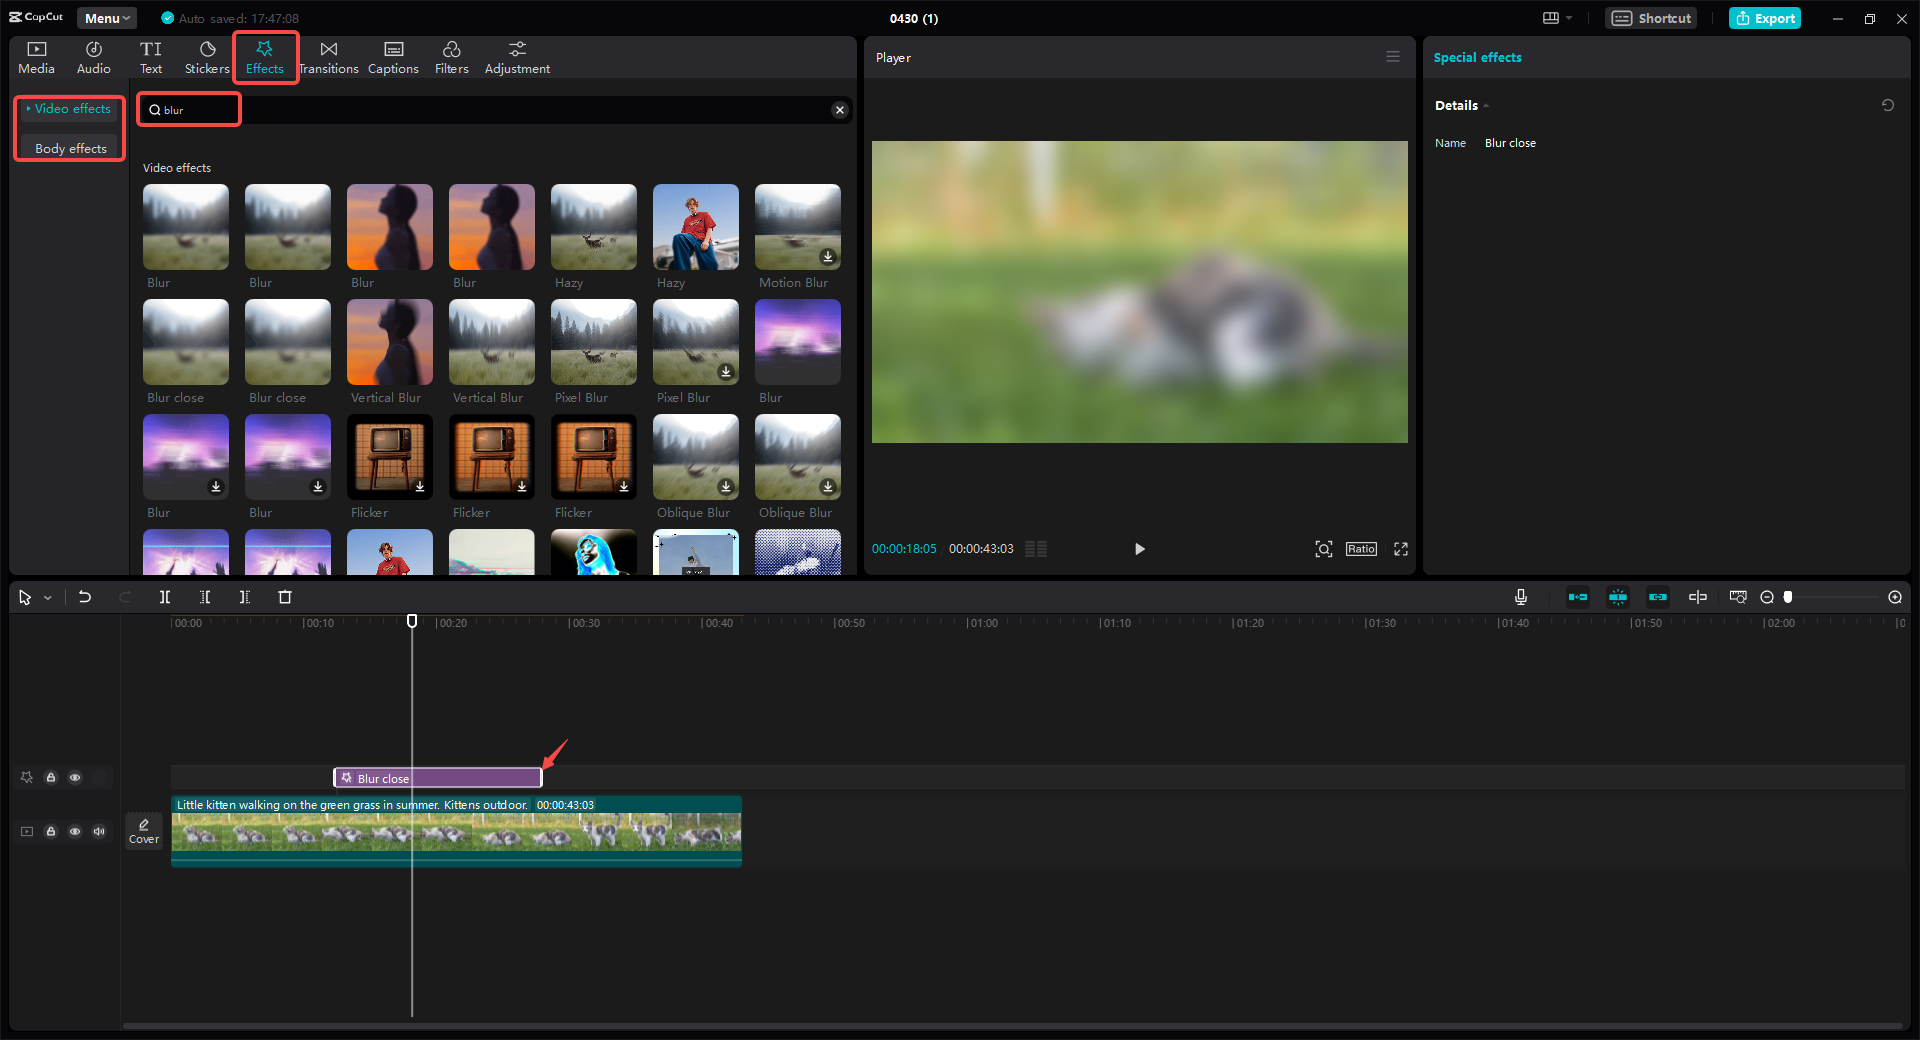The height and width of the screenshot is (1040, 1920).
Task: Collapse the Details section in Special effects
Action: (x=1487, y=105)
